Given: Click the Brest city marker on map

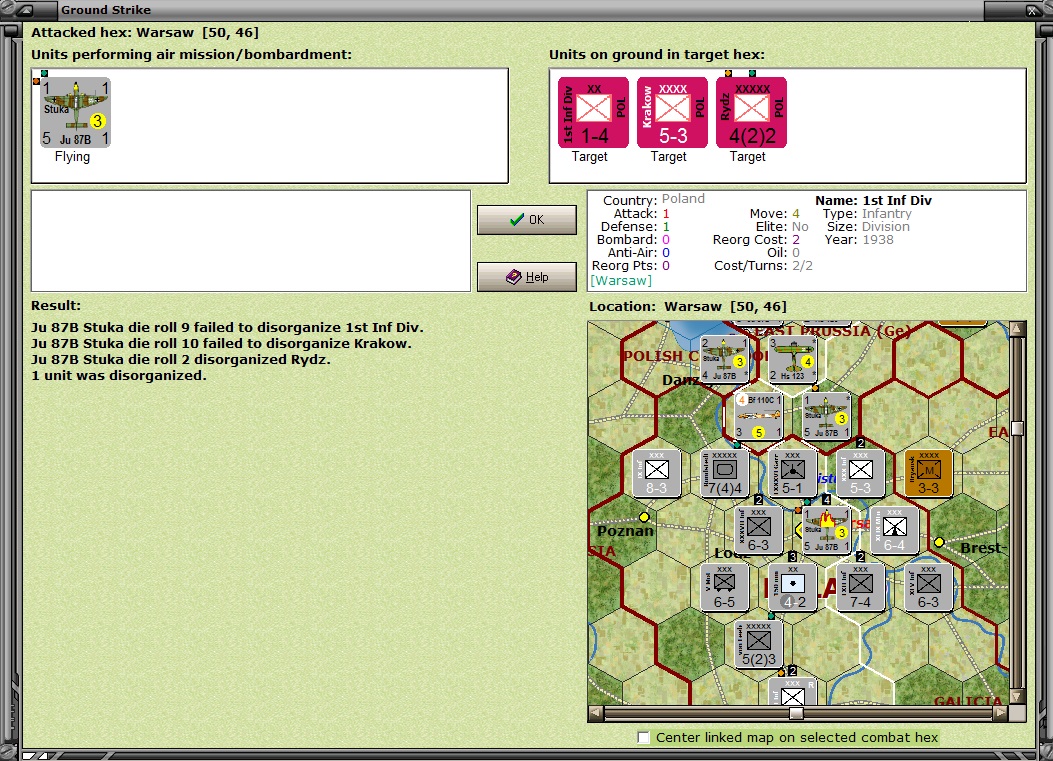Looking at the screenshot, I should (939, 542).
